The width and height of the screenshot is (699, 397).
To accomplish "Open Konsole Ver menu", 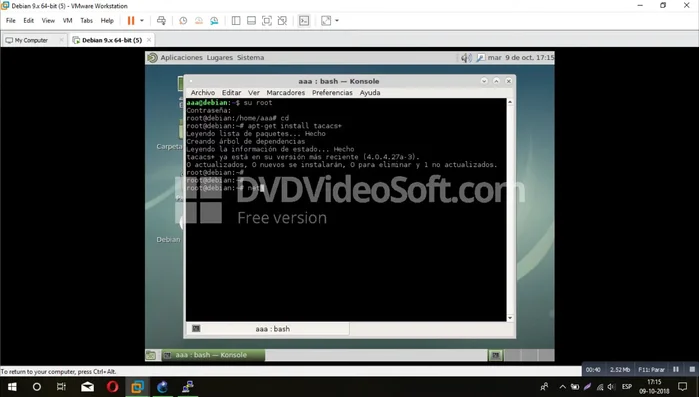I will click(x=254, y=93).
